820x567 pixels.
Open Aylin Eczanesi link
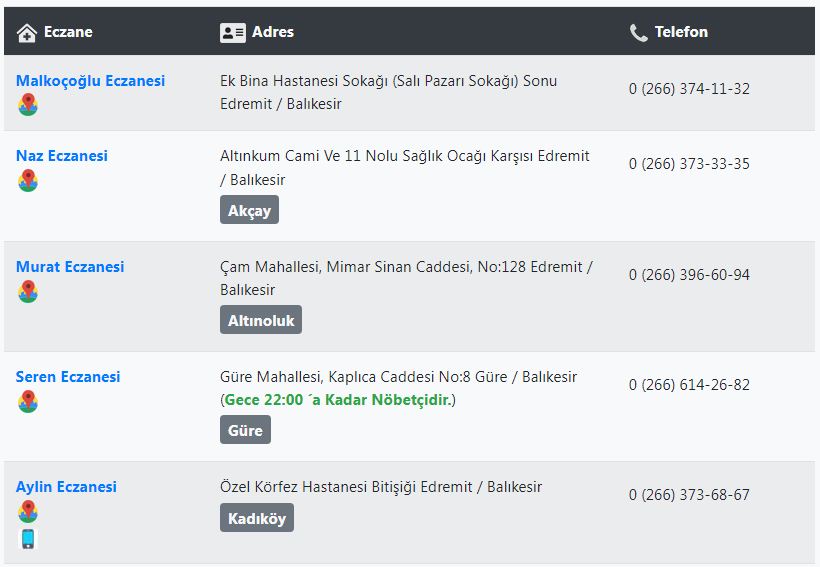coord(66,486)
